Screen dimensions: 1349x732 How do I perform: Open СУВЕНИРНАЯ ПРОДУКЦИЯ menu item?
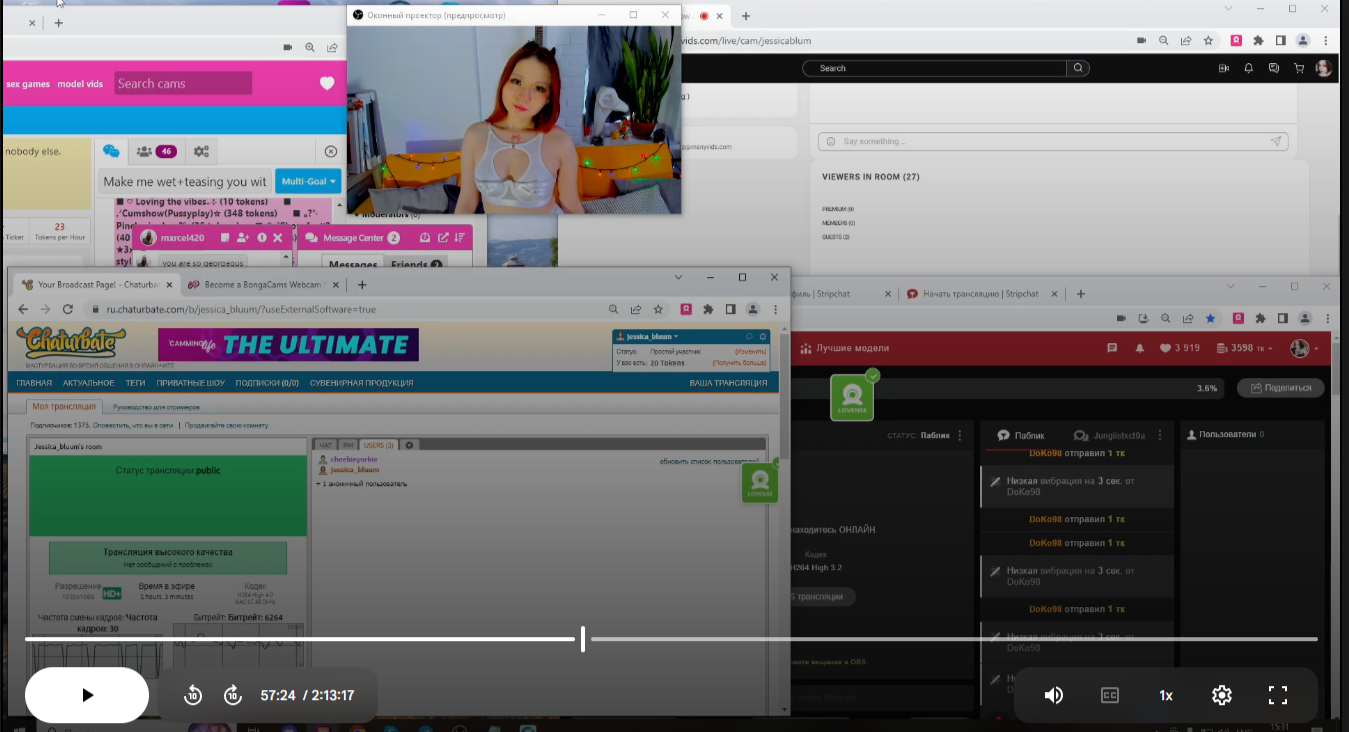point(361,383)
